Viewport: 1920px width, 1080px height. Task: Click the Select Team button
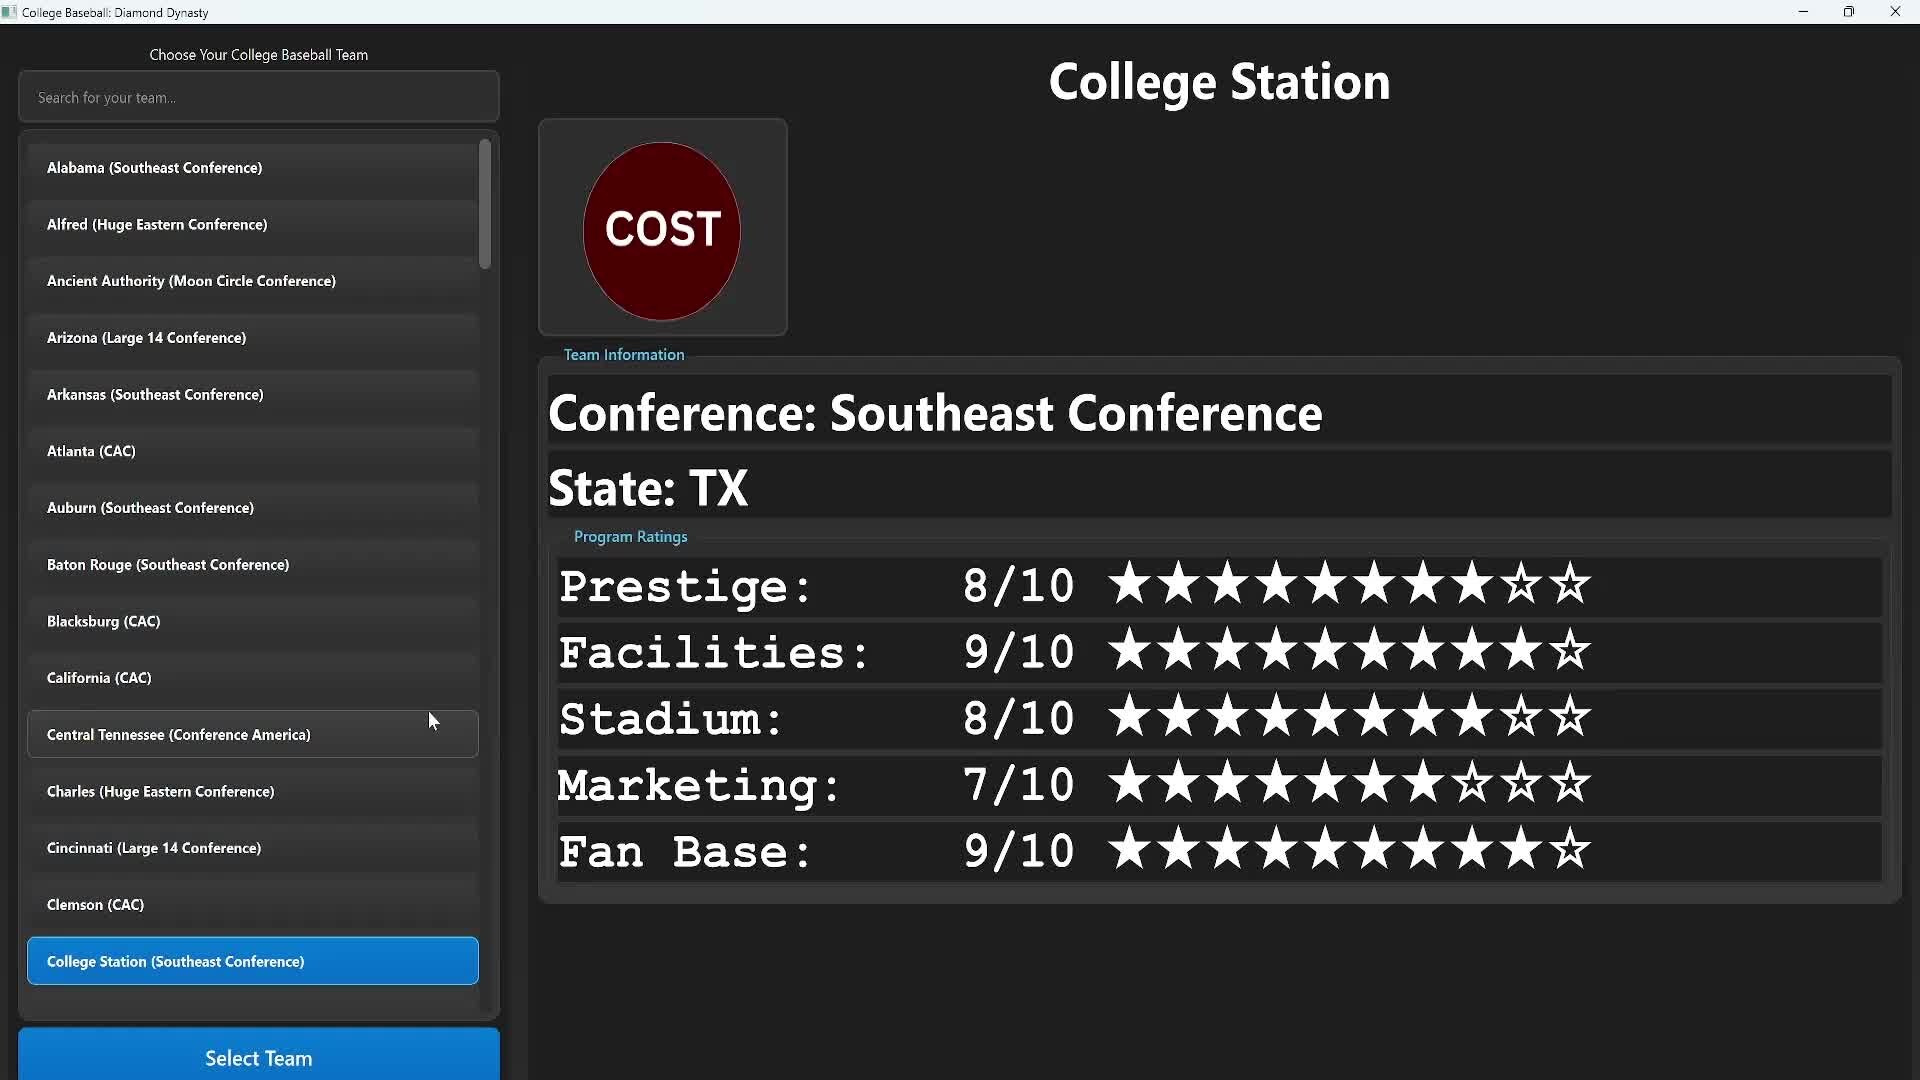(x=258, y=1057)
